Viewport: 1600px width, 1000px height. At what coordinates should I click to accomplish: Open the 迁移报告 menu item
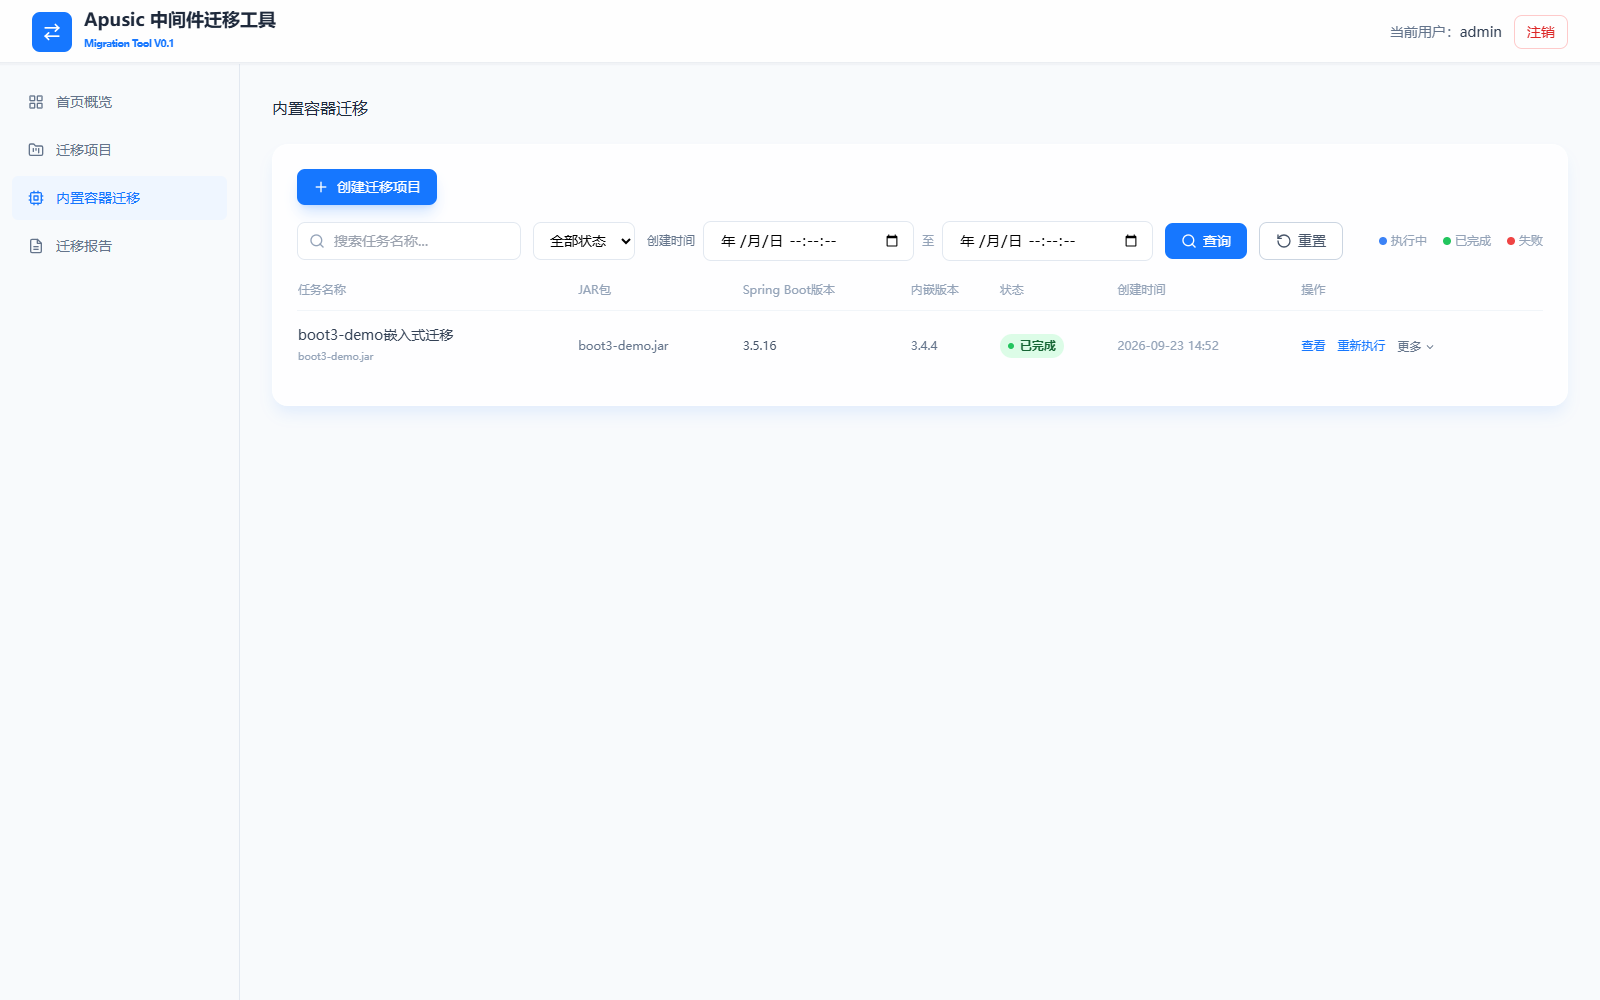pos(120,246)
